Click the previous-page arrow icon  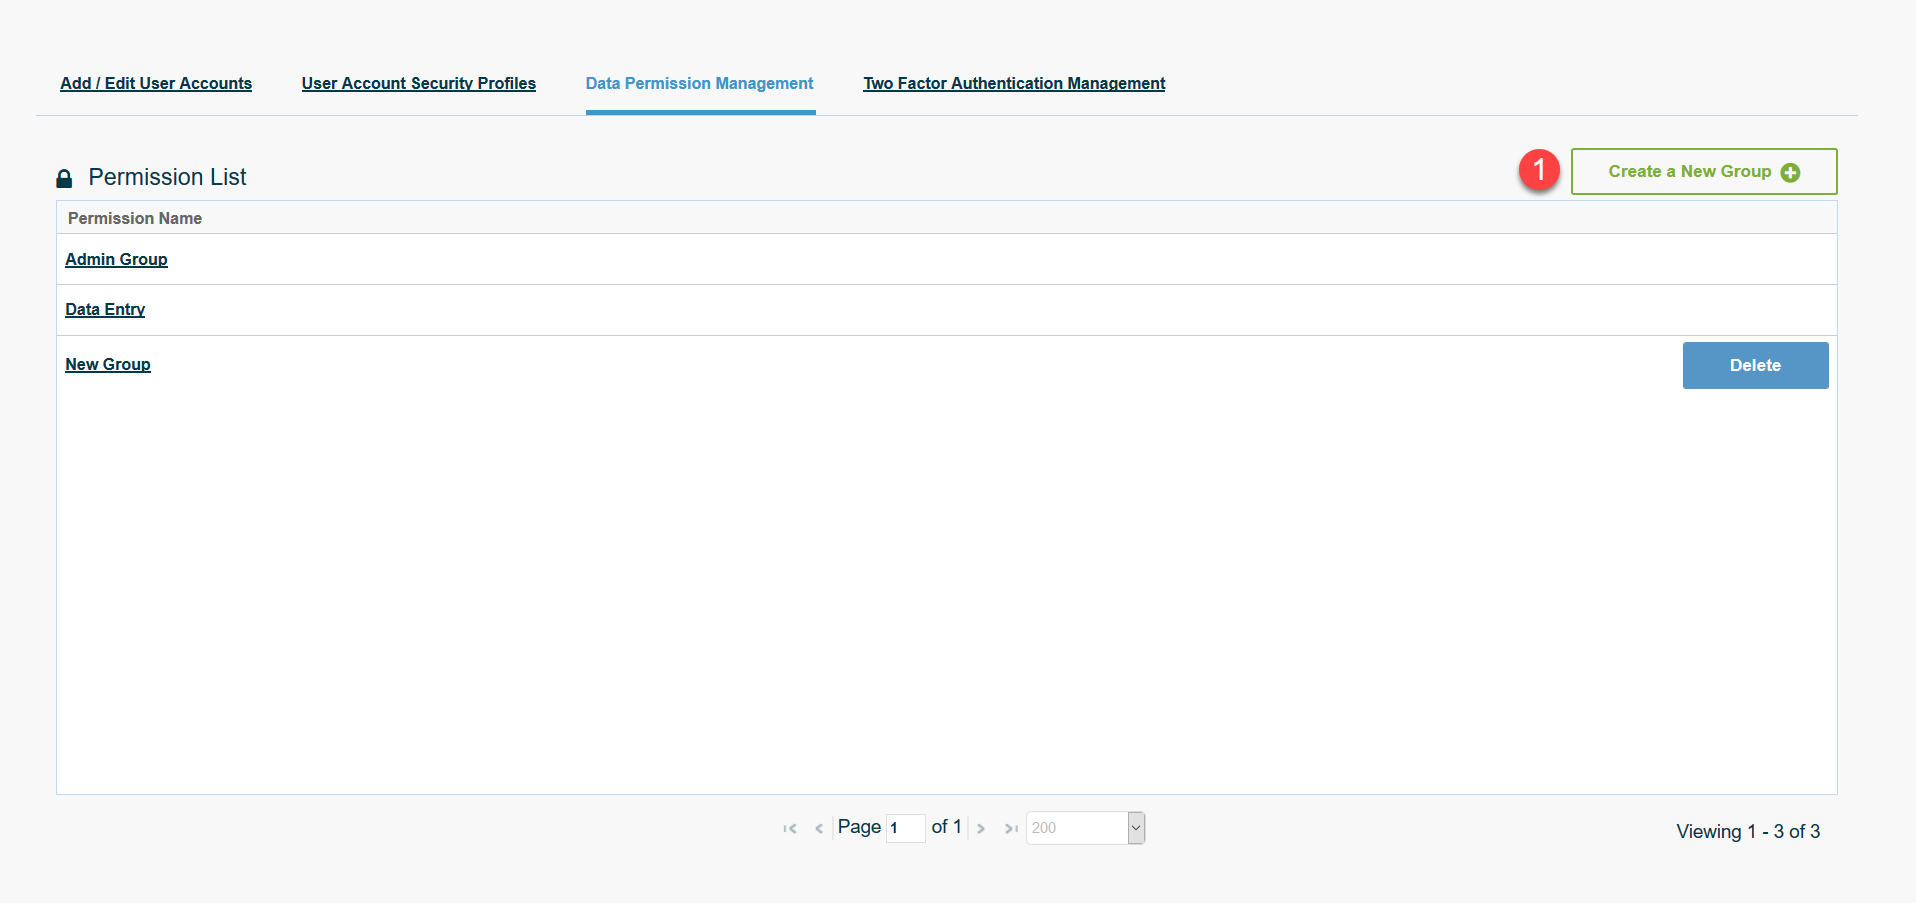click(819, 828)
